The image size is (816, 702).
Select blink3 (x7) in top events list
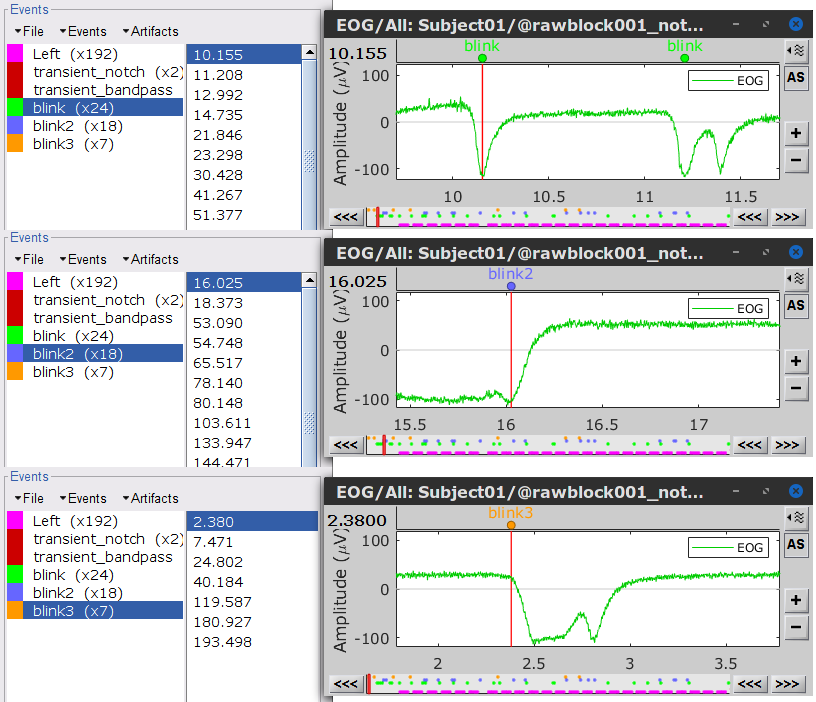click(73, 144)
